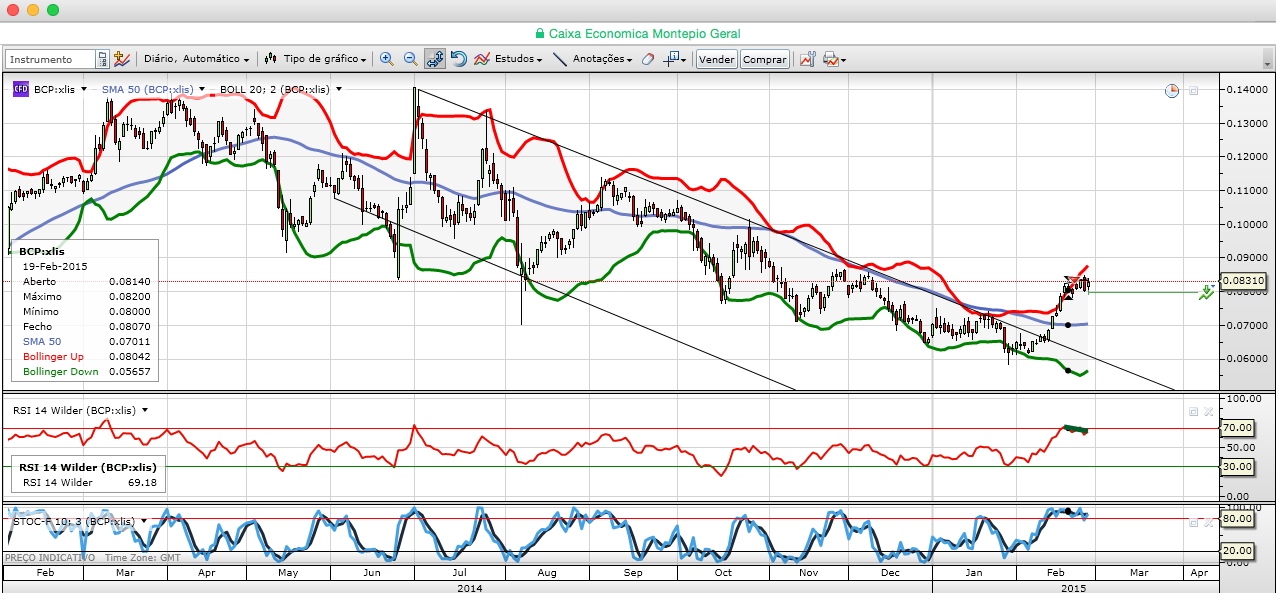Close the STOC-F indicator panel
1276x593 pixels.
(1207, 522)
